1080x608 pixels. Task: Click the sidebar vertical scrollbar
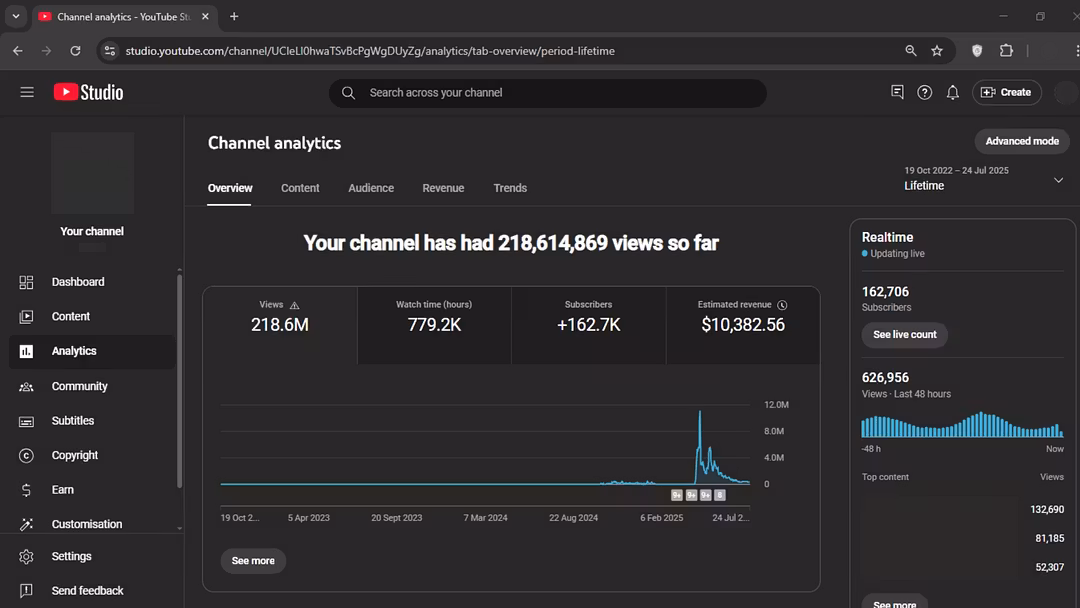pos(180,380)
